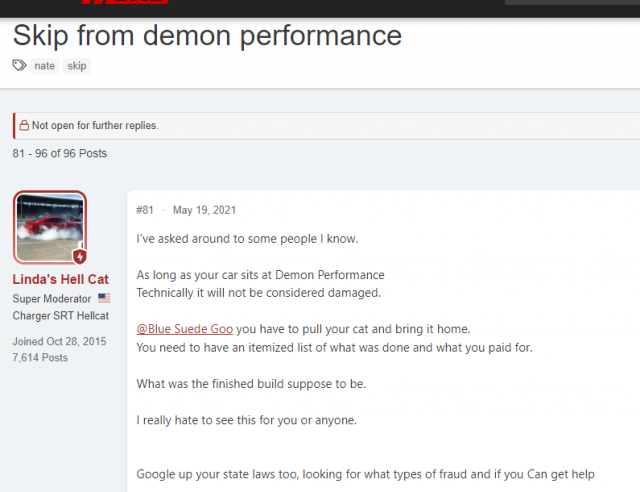This screenshot has width=640, height=492.
Task: Click the '7,614 Posts' count
Action: pos(40,357)
